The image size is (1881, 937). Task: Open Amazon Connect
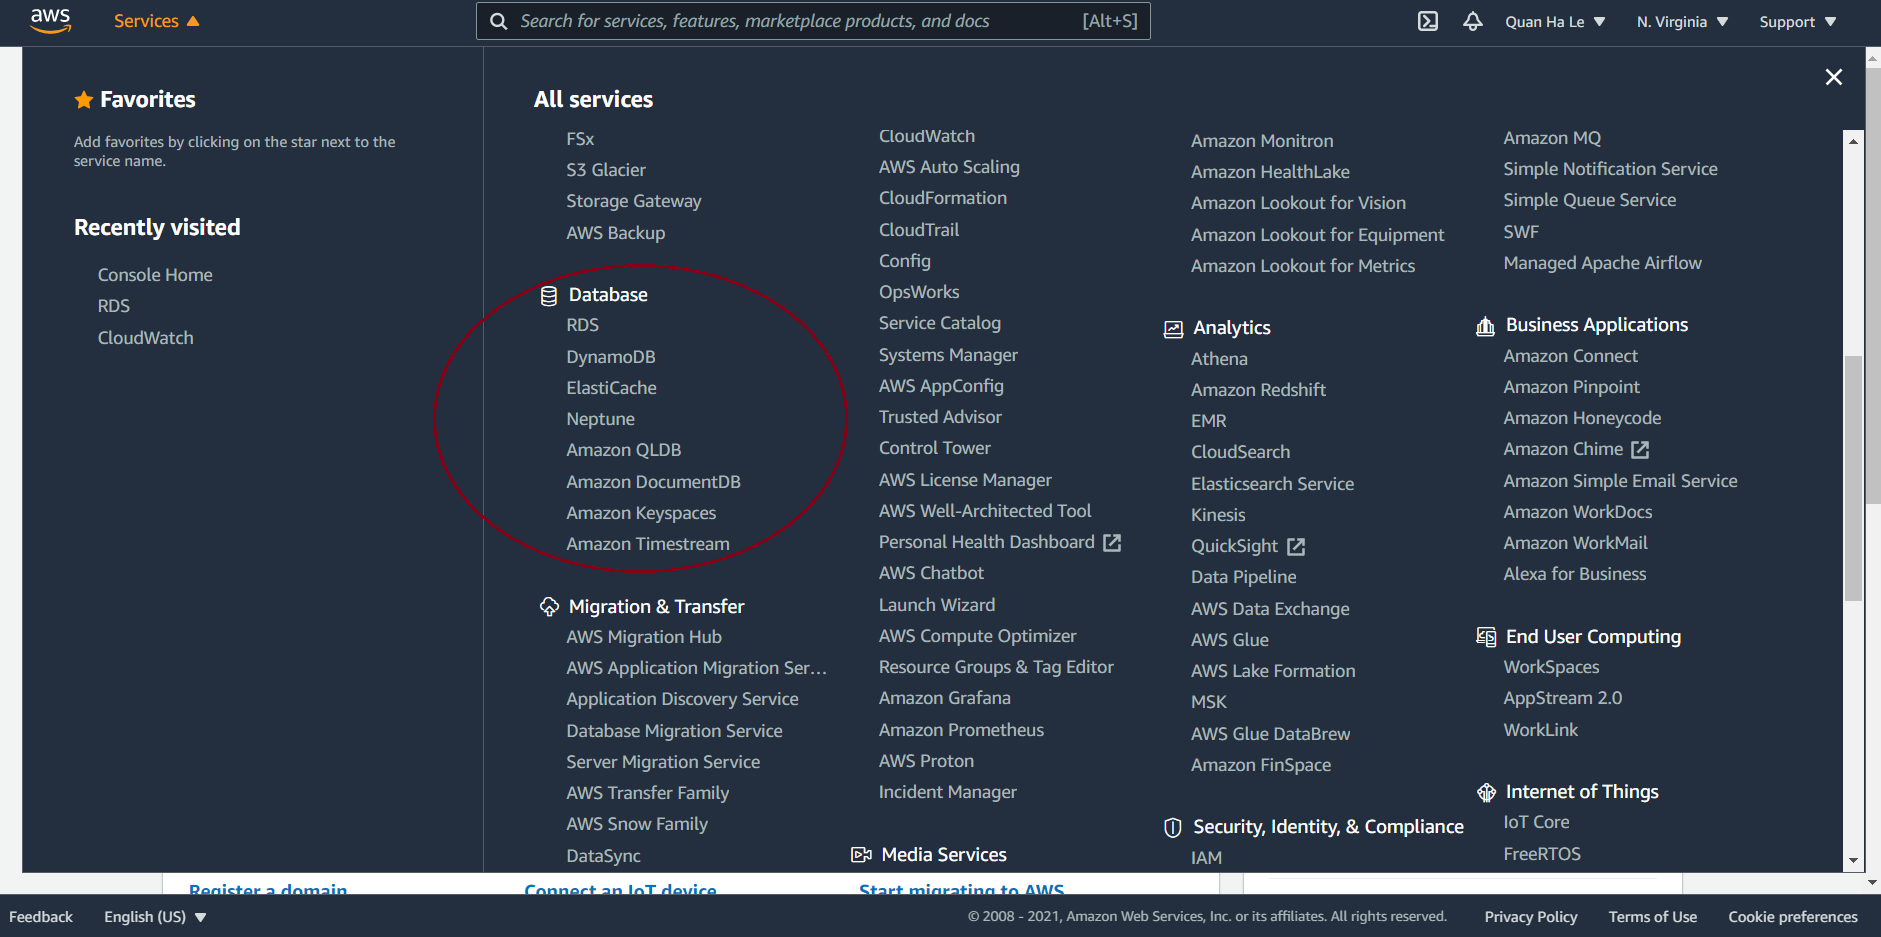(x=1571, y=356)
